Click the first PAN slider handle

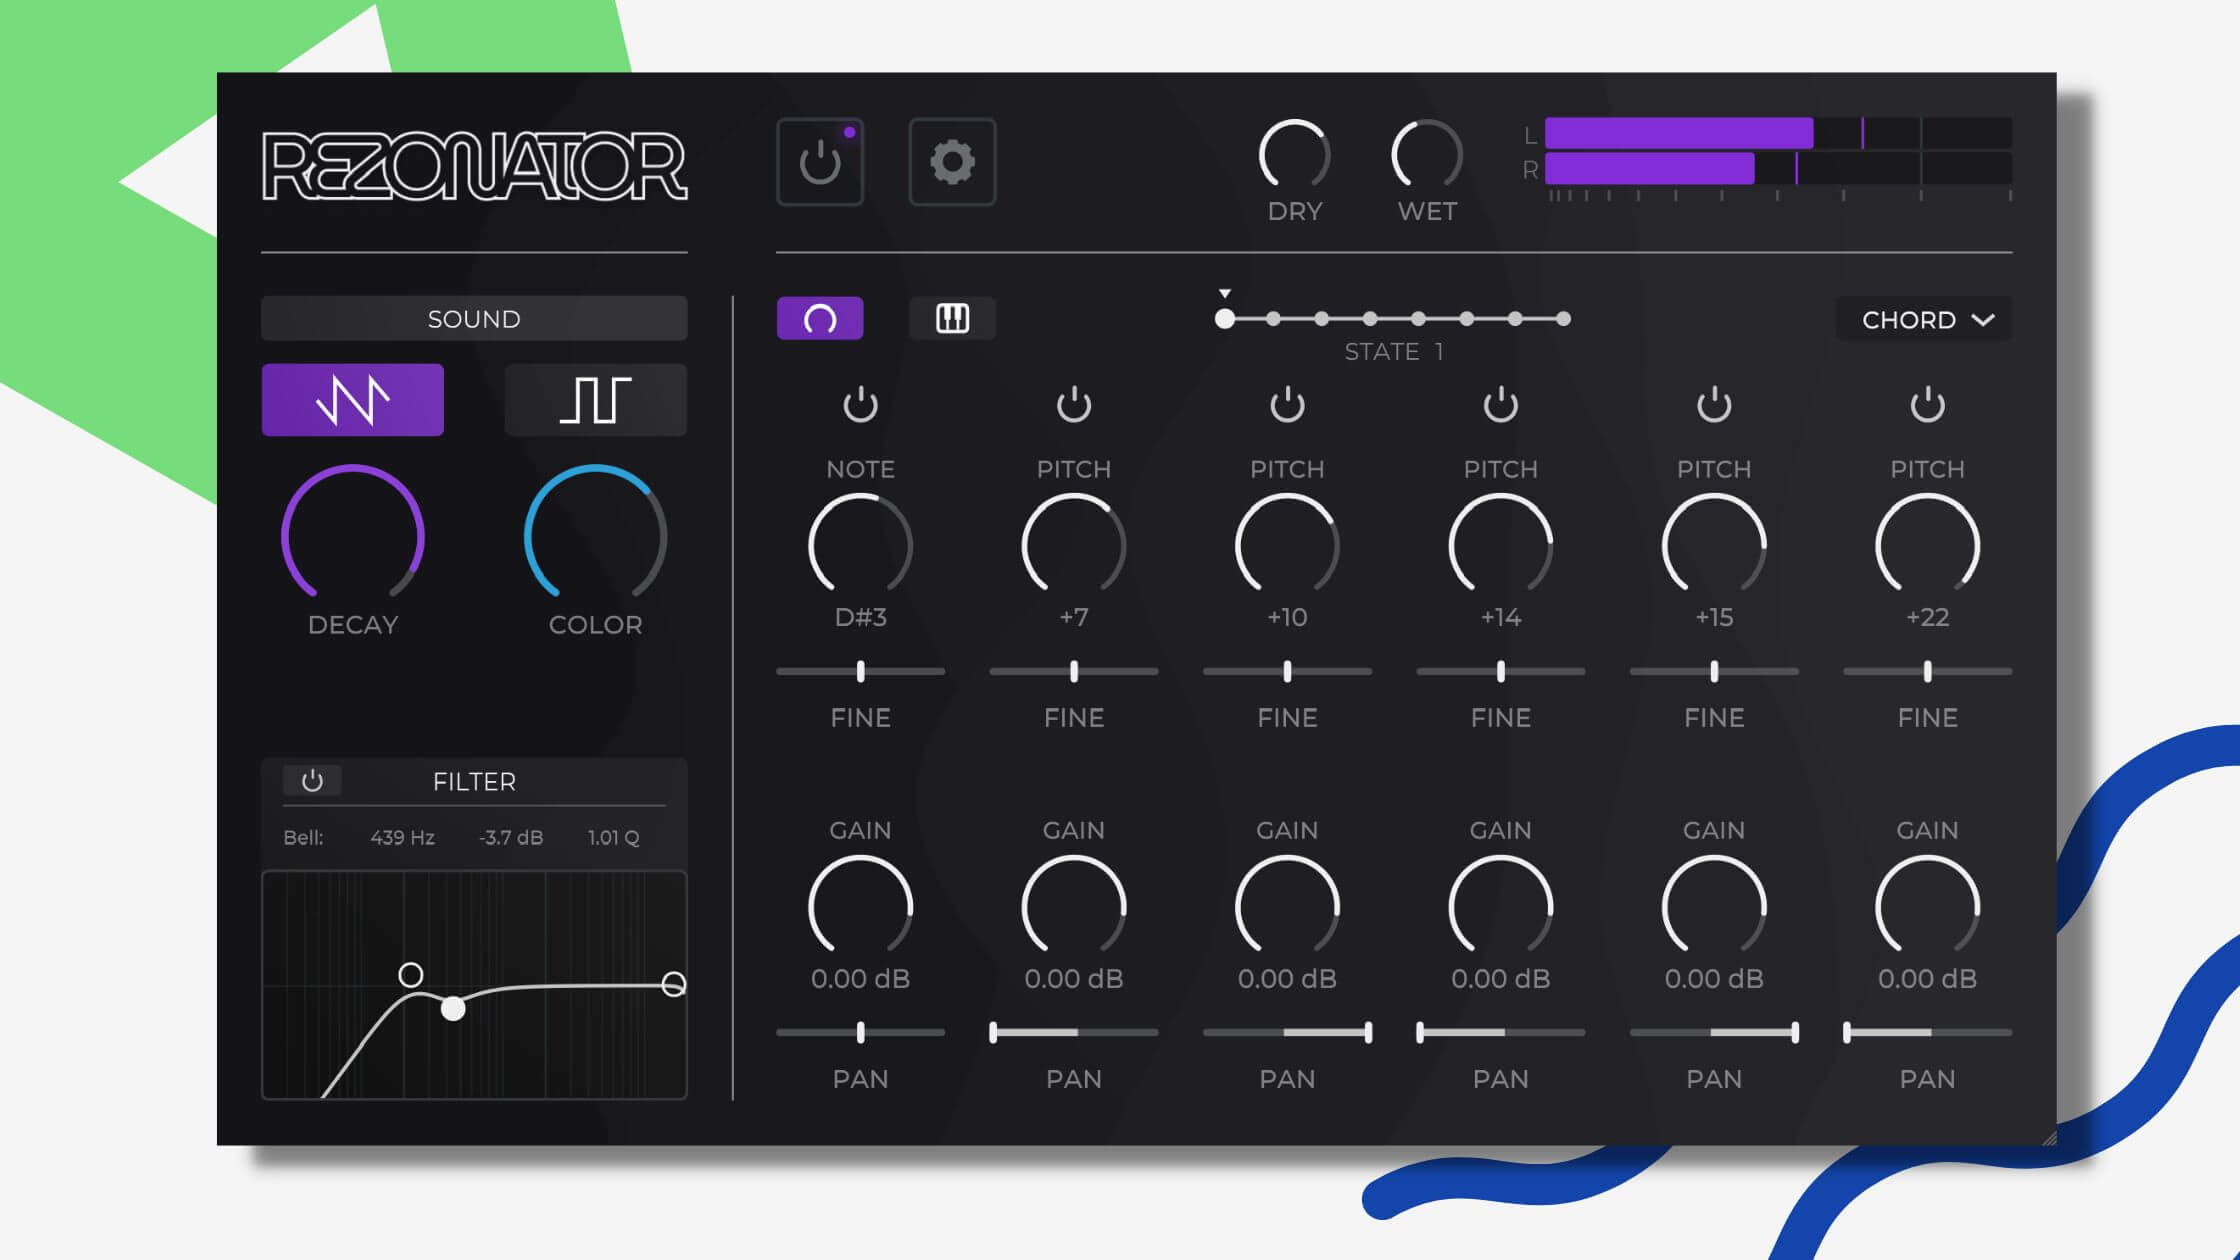[860, 1031]
